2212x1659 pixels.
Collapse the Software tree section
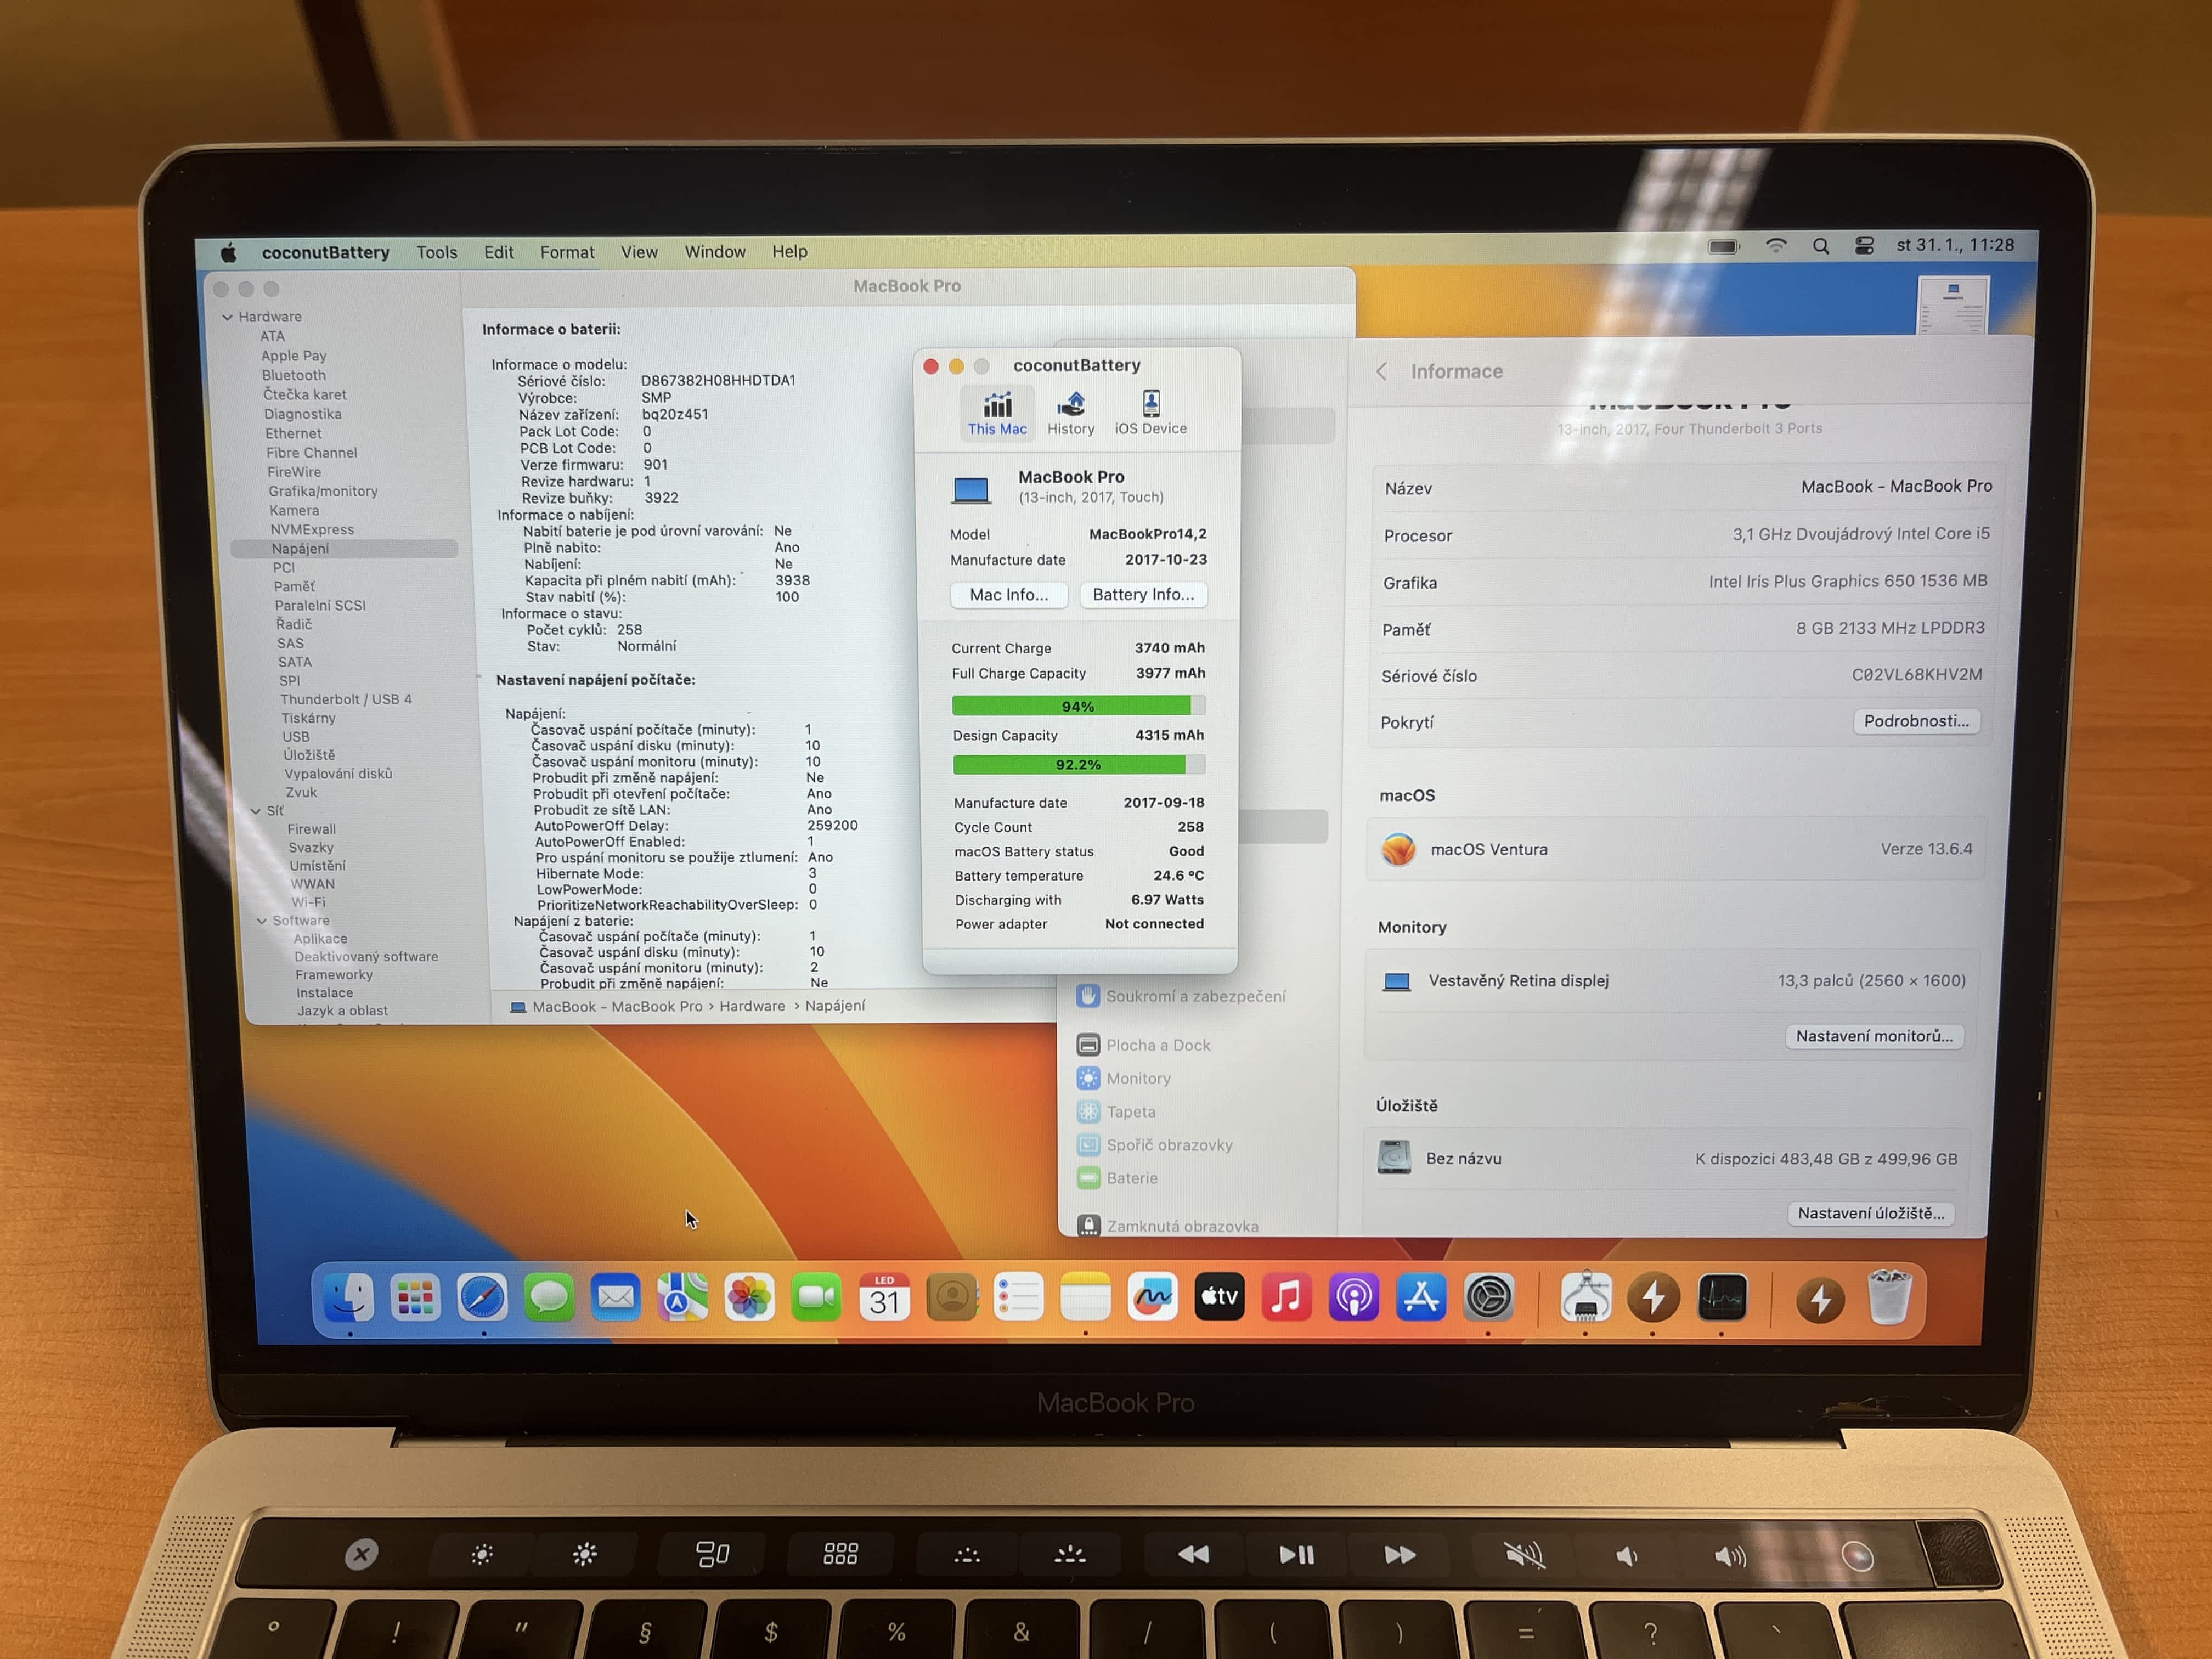coord(262,921)
